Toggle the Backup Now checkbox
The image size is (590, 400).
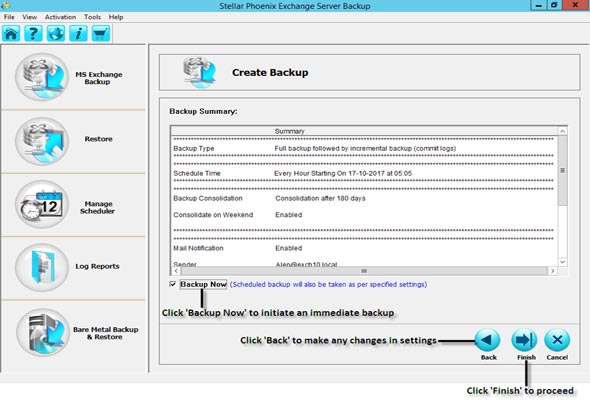pos(173,284)
